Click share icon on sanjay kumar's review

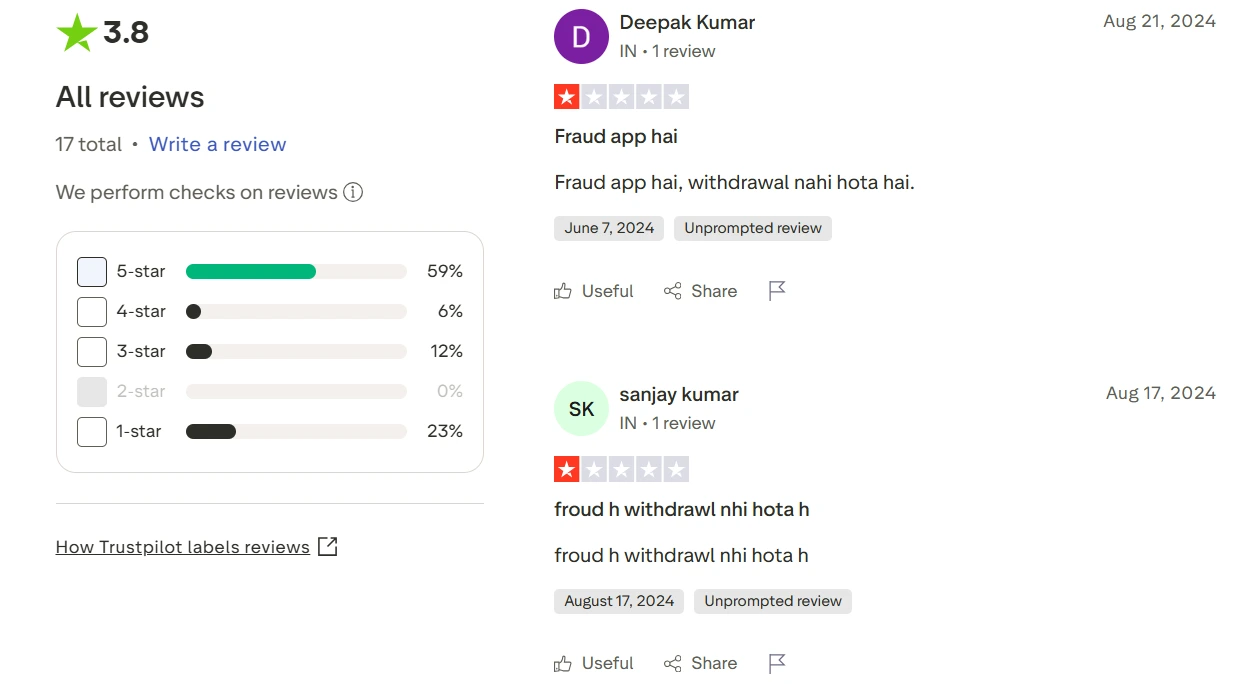(672, 663)
